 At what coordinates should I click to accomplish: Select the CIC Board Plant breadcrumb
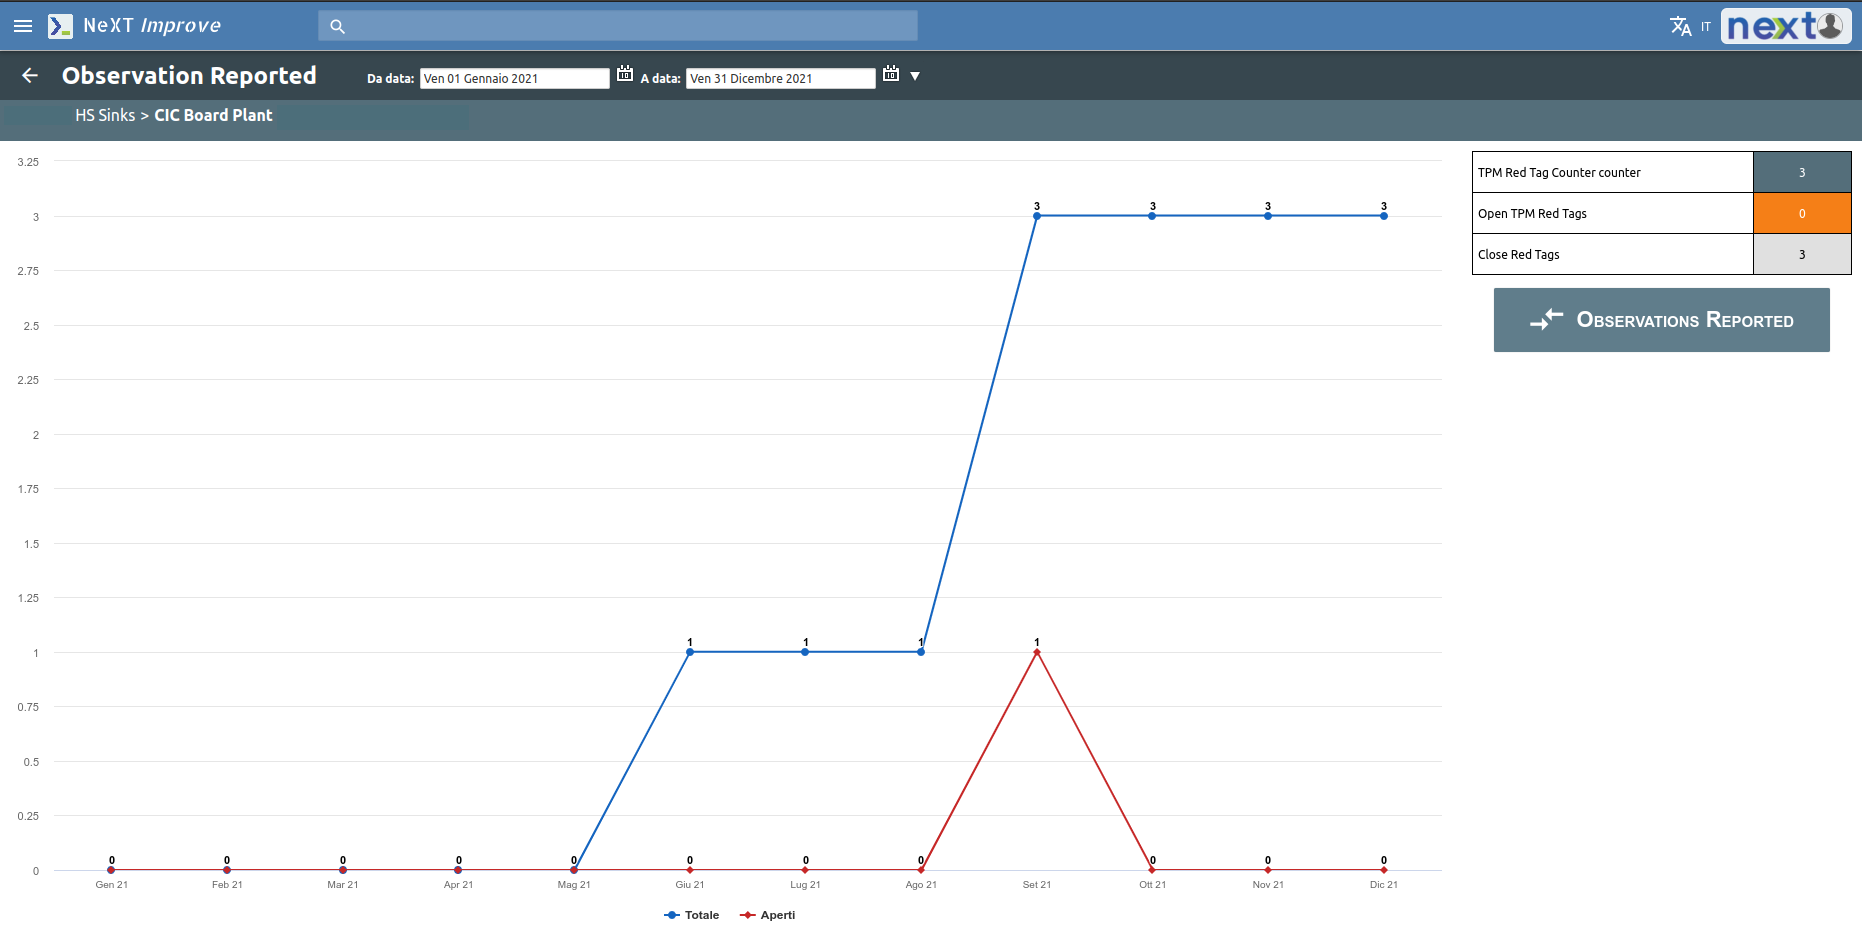pyautogui.click(x=213, y=116)
